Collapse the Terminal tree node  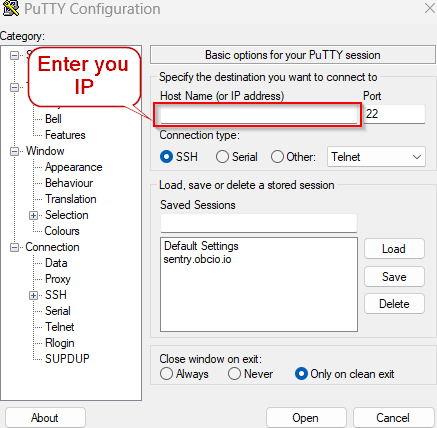point(14,87)
